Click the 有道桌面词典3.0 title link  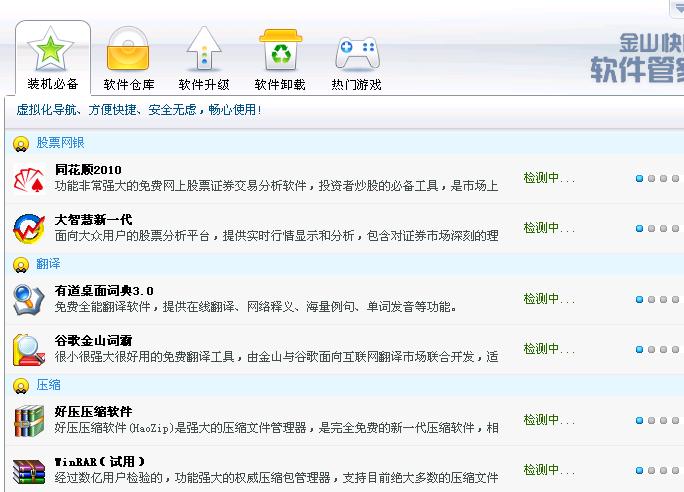pos(104,290)
